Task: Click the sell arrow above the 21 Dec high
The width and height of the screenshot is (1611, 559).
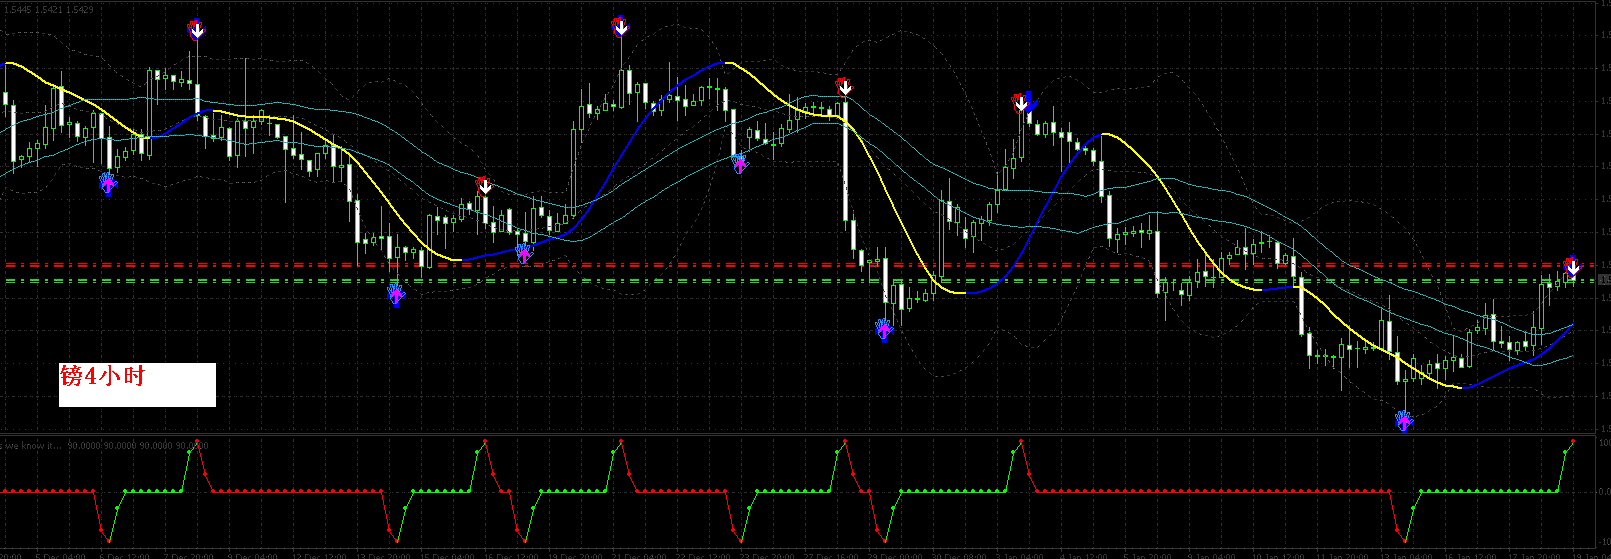Action: [620, 27]
